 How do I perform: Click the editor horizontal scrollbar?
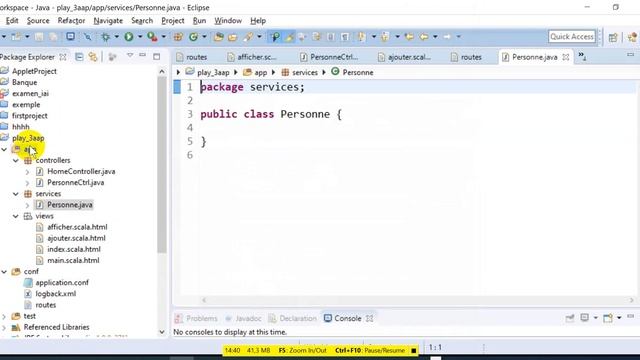click(x=417, y=300)
